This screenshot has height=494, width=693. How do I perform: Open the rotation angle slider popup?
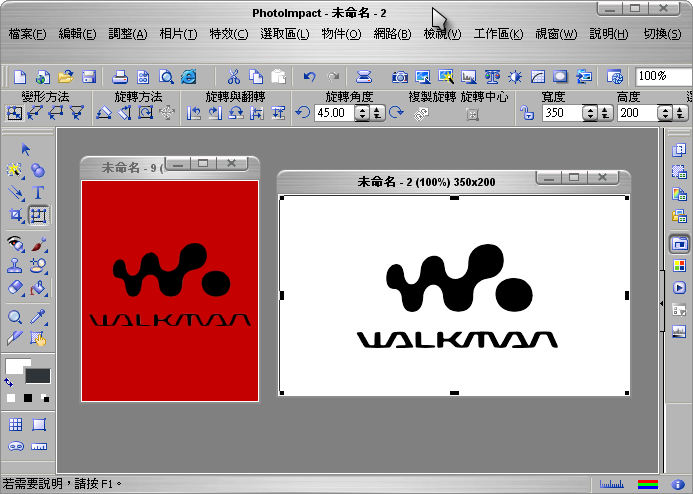377,113
